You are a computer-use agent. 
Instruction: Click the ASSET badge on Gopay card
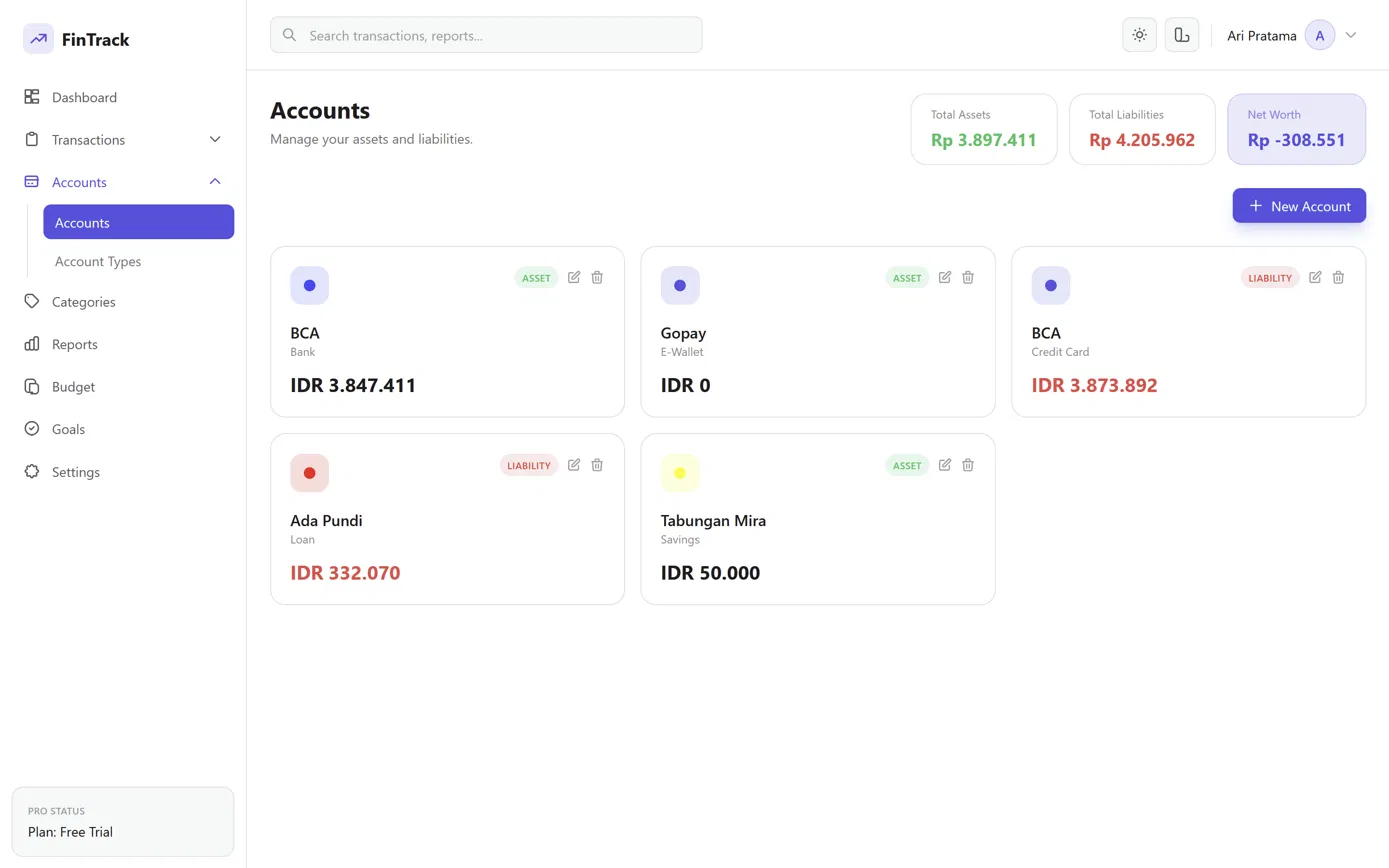(907, 278)
